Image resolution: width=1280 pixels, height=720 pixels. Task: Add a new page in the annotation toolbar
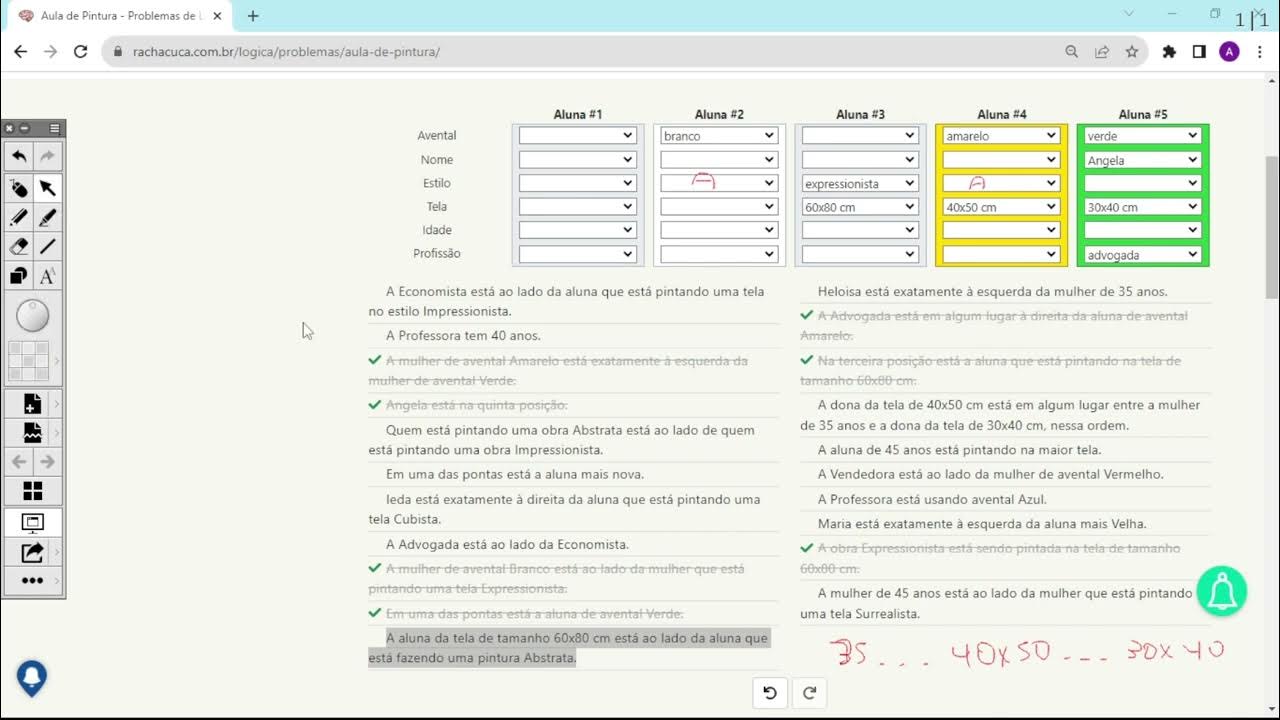pos(32,404)
